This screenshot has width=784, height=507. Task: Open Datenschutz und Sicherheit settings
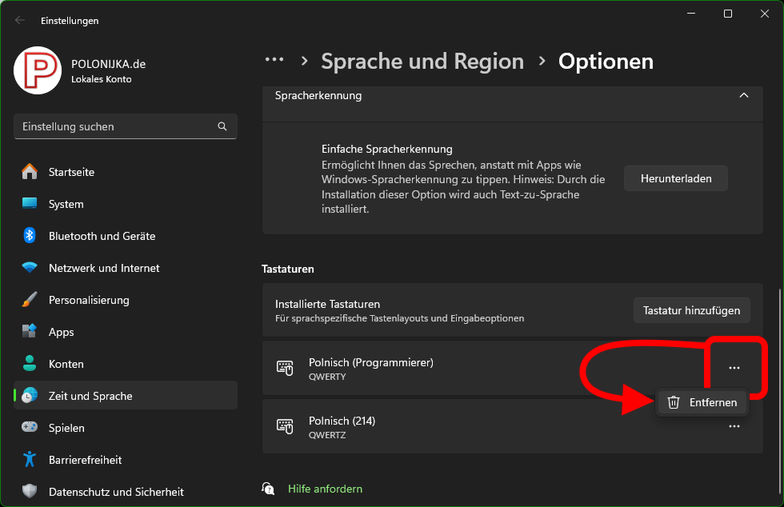point(115,492)
